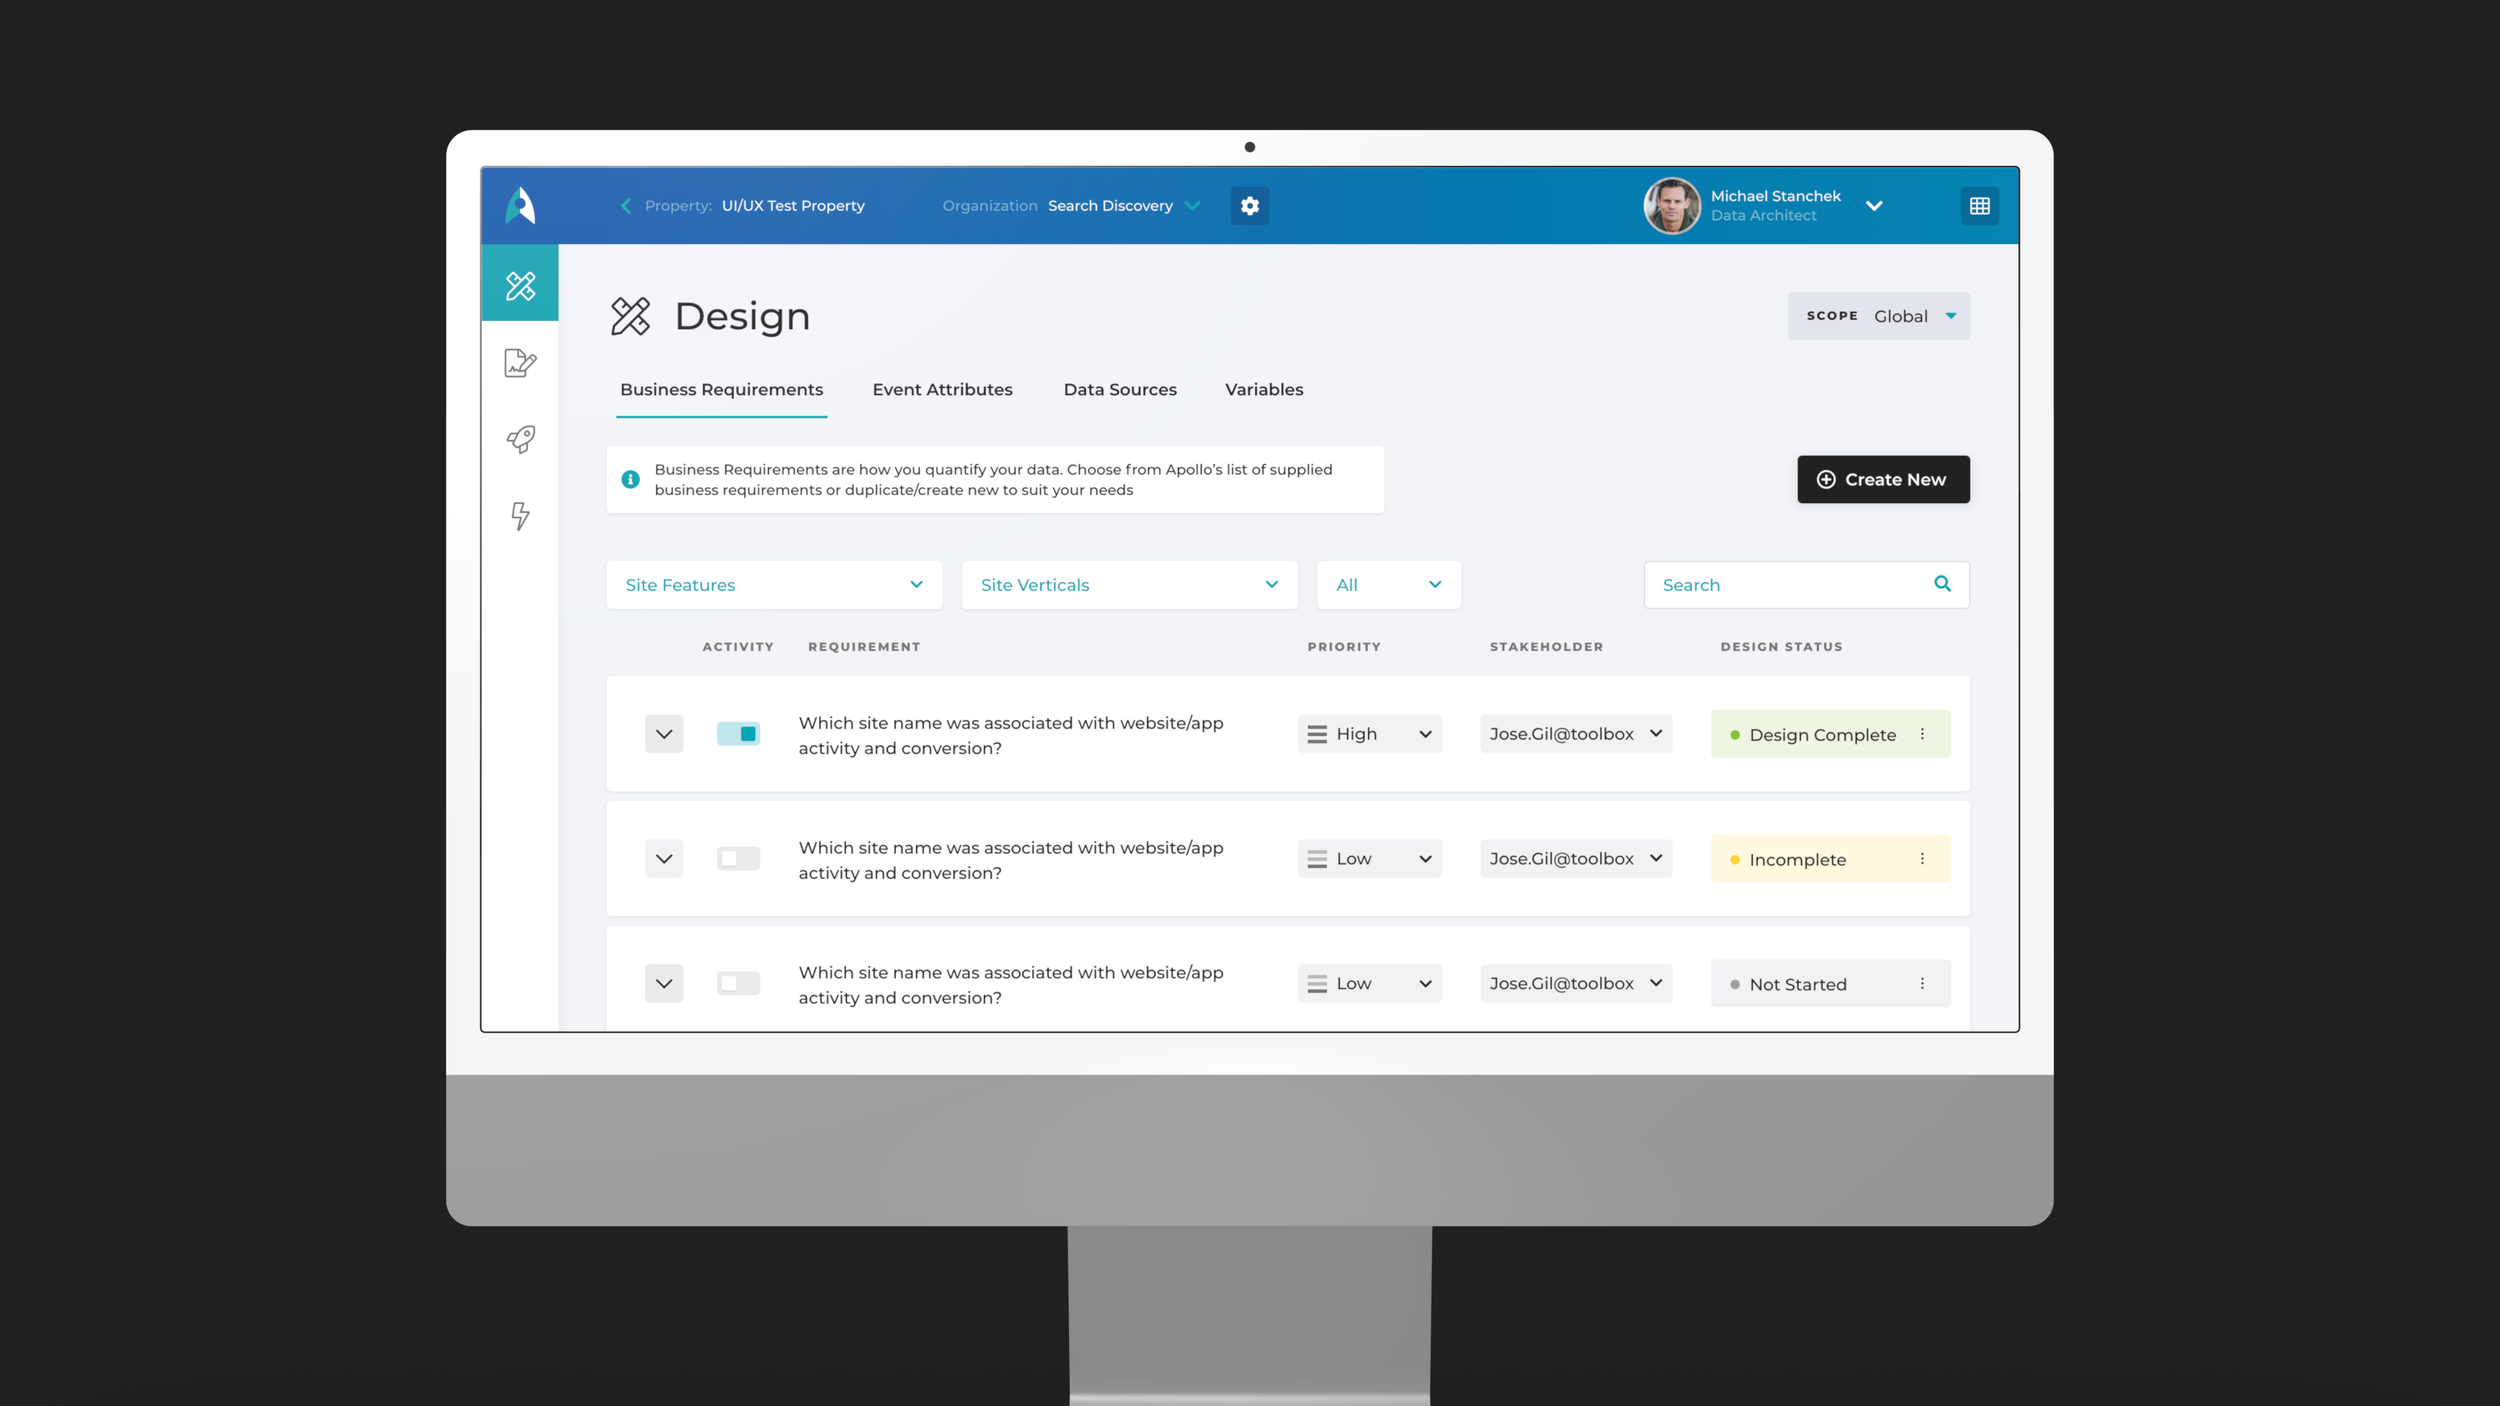Expand the first requirement row chevron
Image resolution: width=2500 pixels, height=1406 pixels.
pyautogui.click(x=664, y=734)
